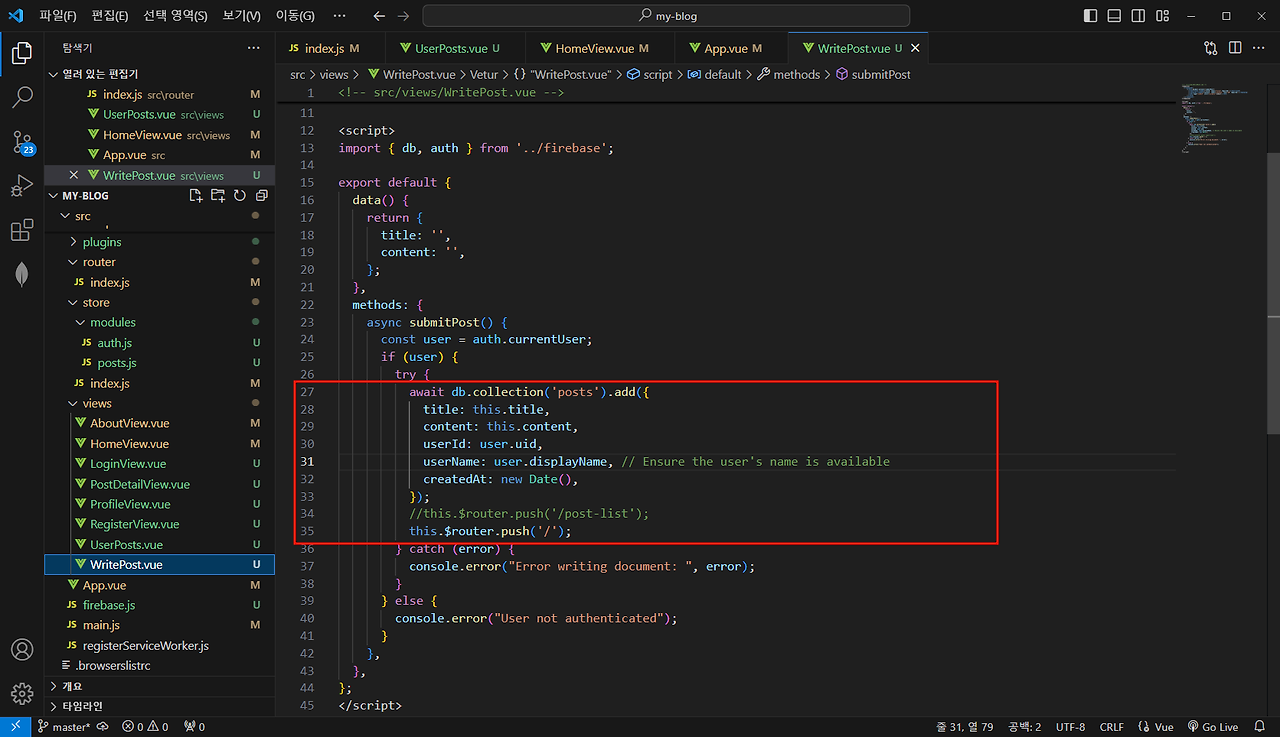The image size is (1280, 737).
Task: Open the 보기(V) menu
Action: pos(241,16)
